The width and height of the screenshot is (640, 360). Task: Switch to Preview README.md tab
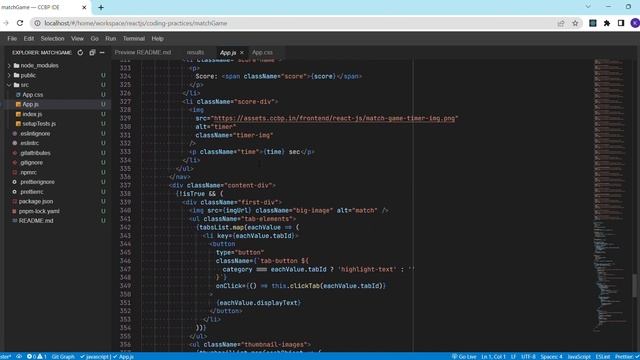point(143,53)
